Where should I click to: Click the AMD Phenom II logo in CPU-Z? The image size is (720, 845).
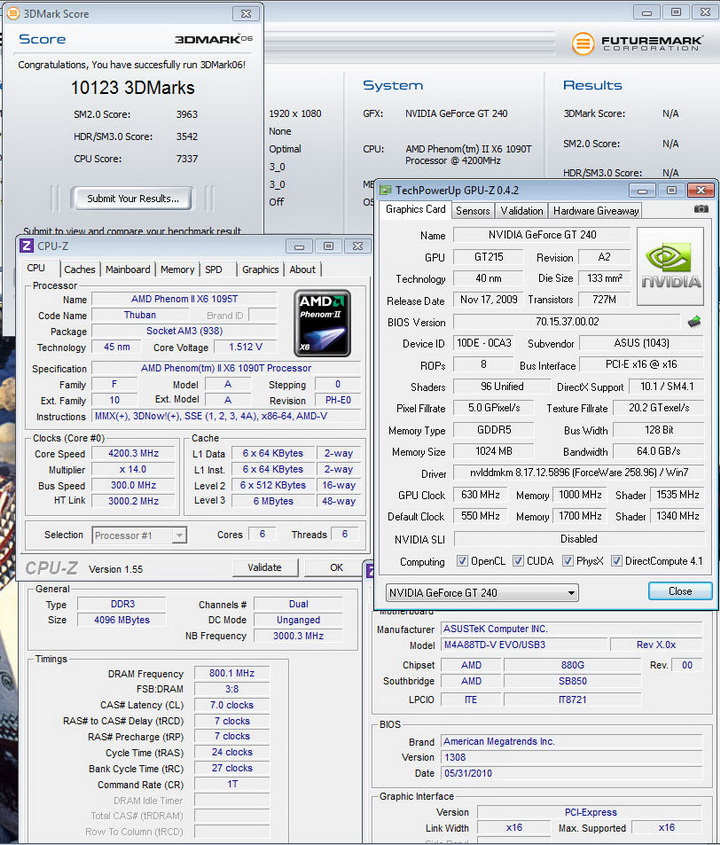click(322, 323)
